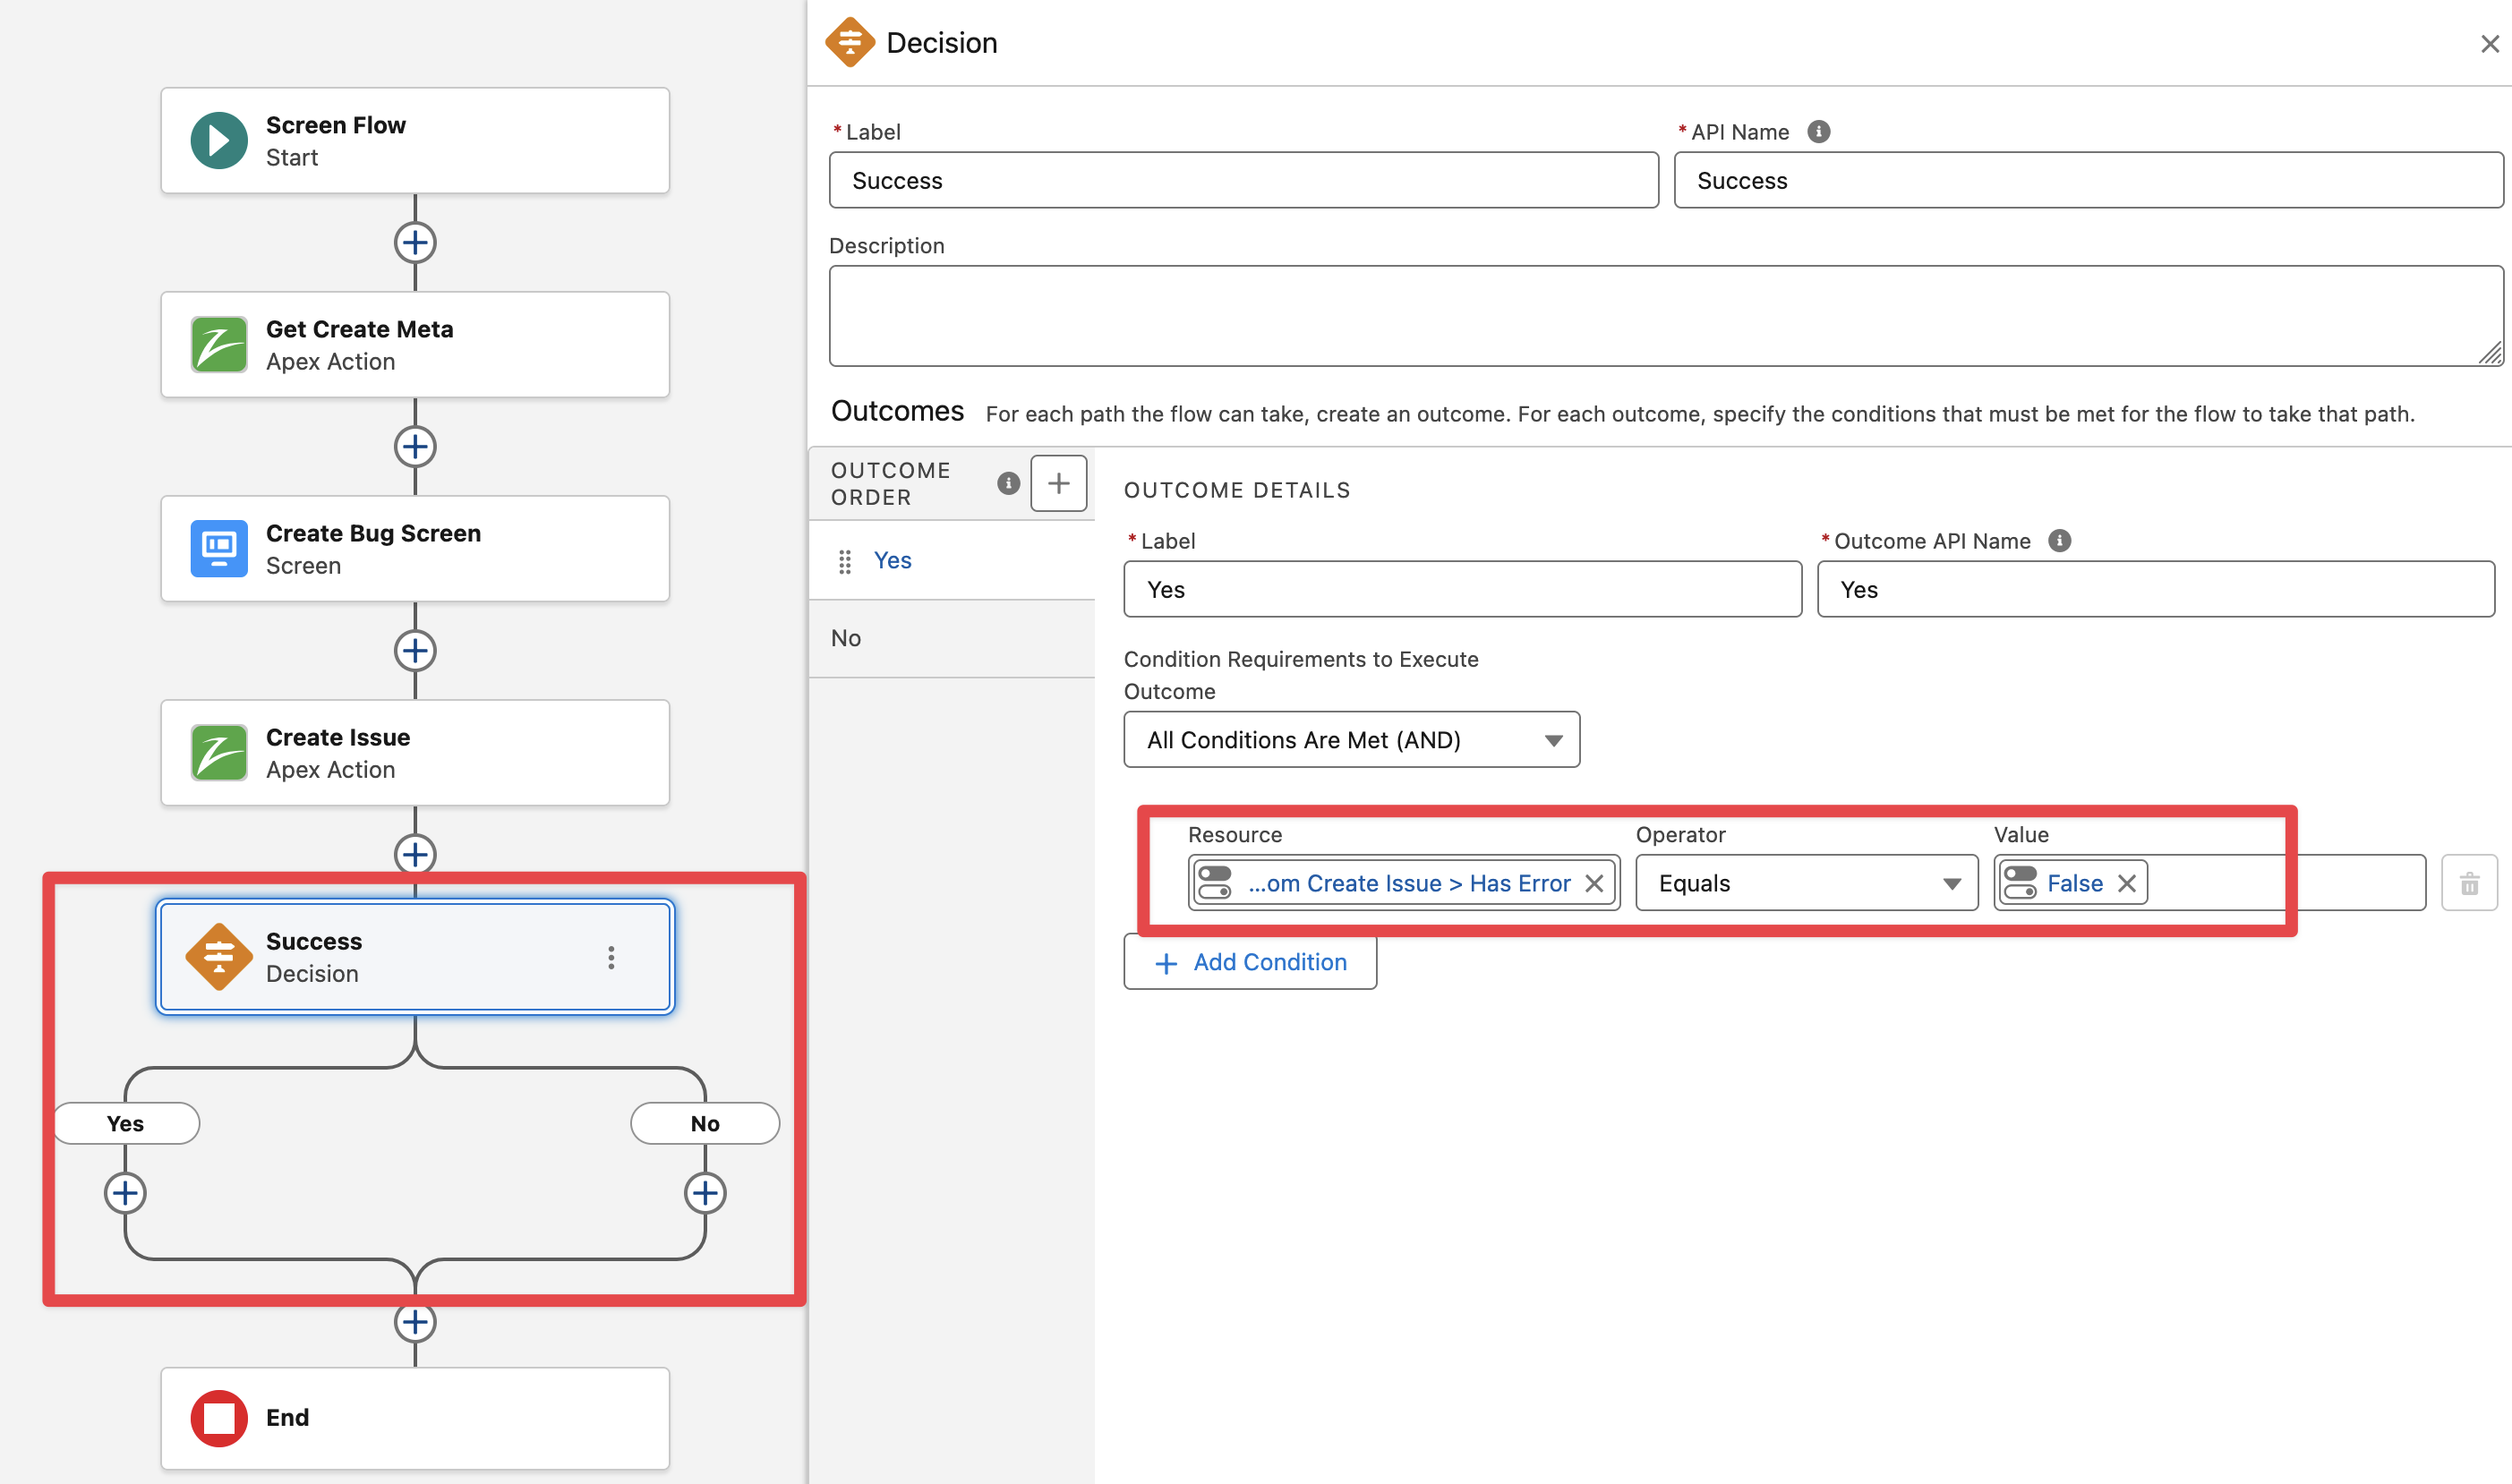2512x1484 pixels.
Task: Select the Get Create Meta Apex Action icon
Action: pos(219,345)
